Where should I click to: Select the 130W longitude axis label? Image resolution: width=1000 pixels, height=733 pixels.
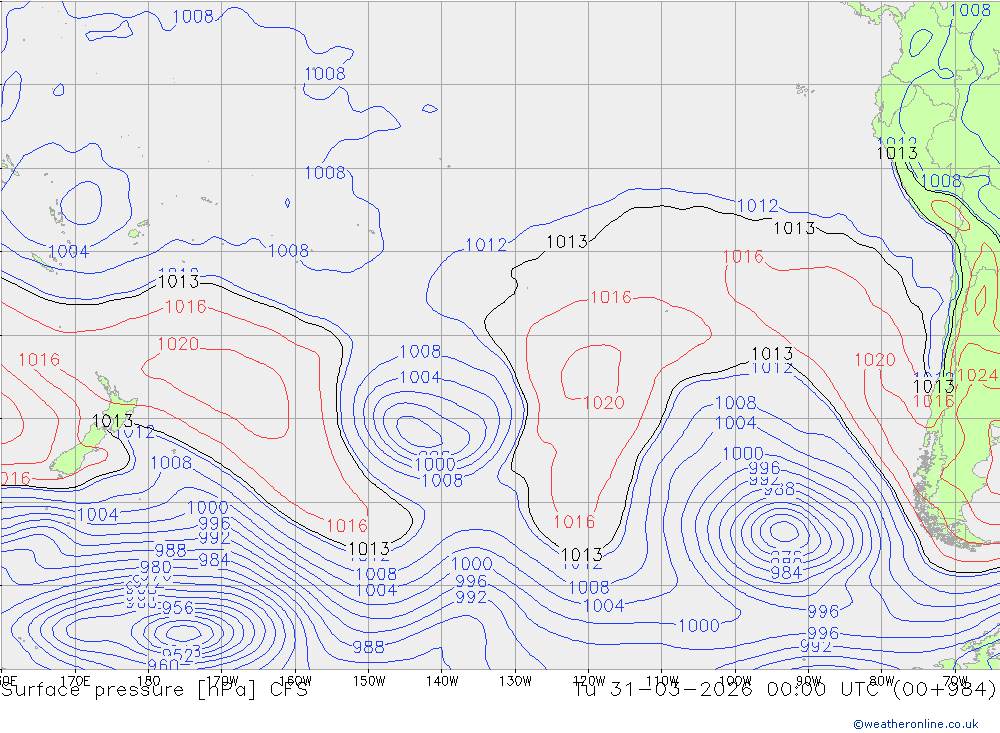[515, 681]
